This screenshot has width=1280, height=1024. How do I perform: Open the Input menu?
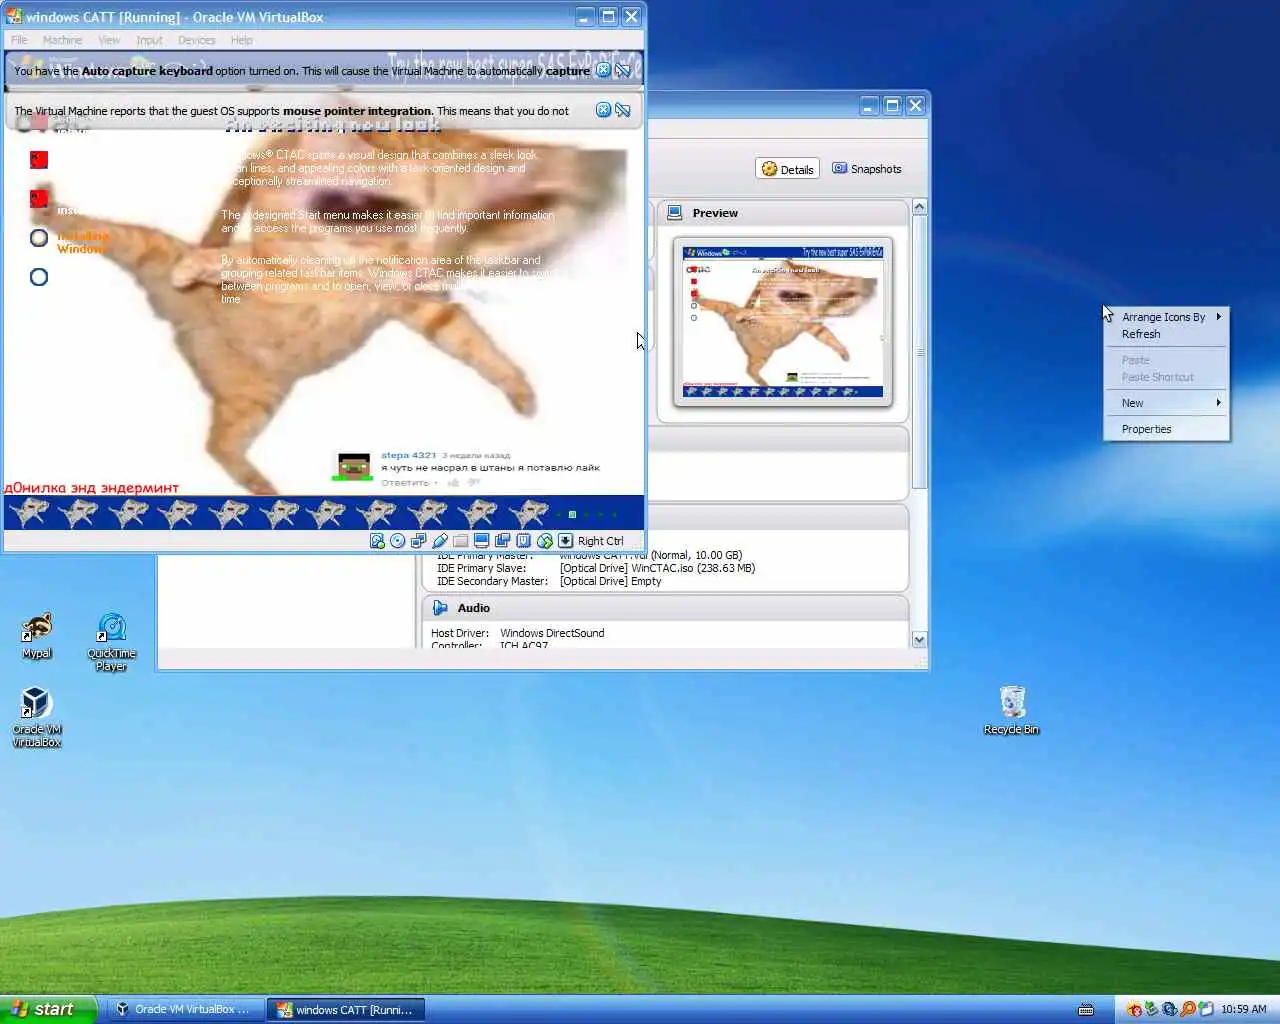tap(149, 40)
